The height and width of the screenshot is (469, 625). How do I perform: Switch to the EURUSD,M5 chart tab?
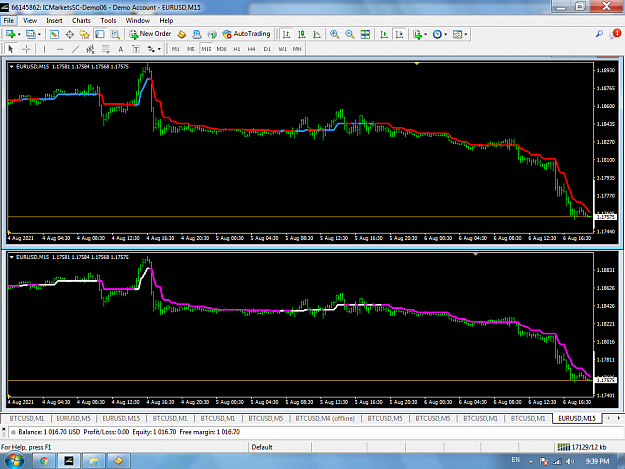[73, 418]
